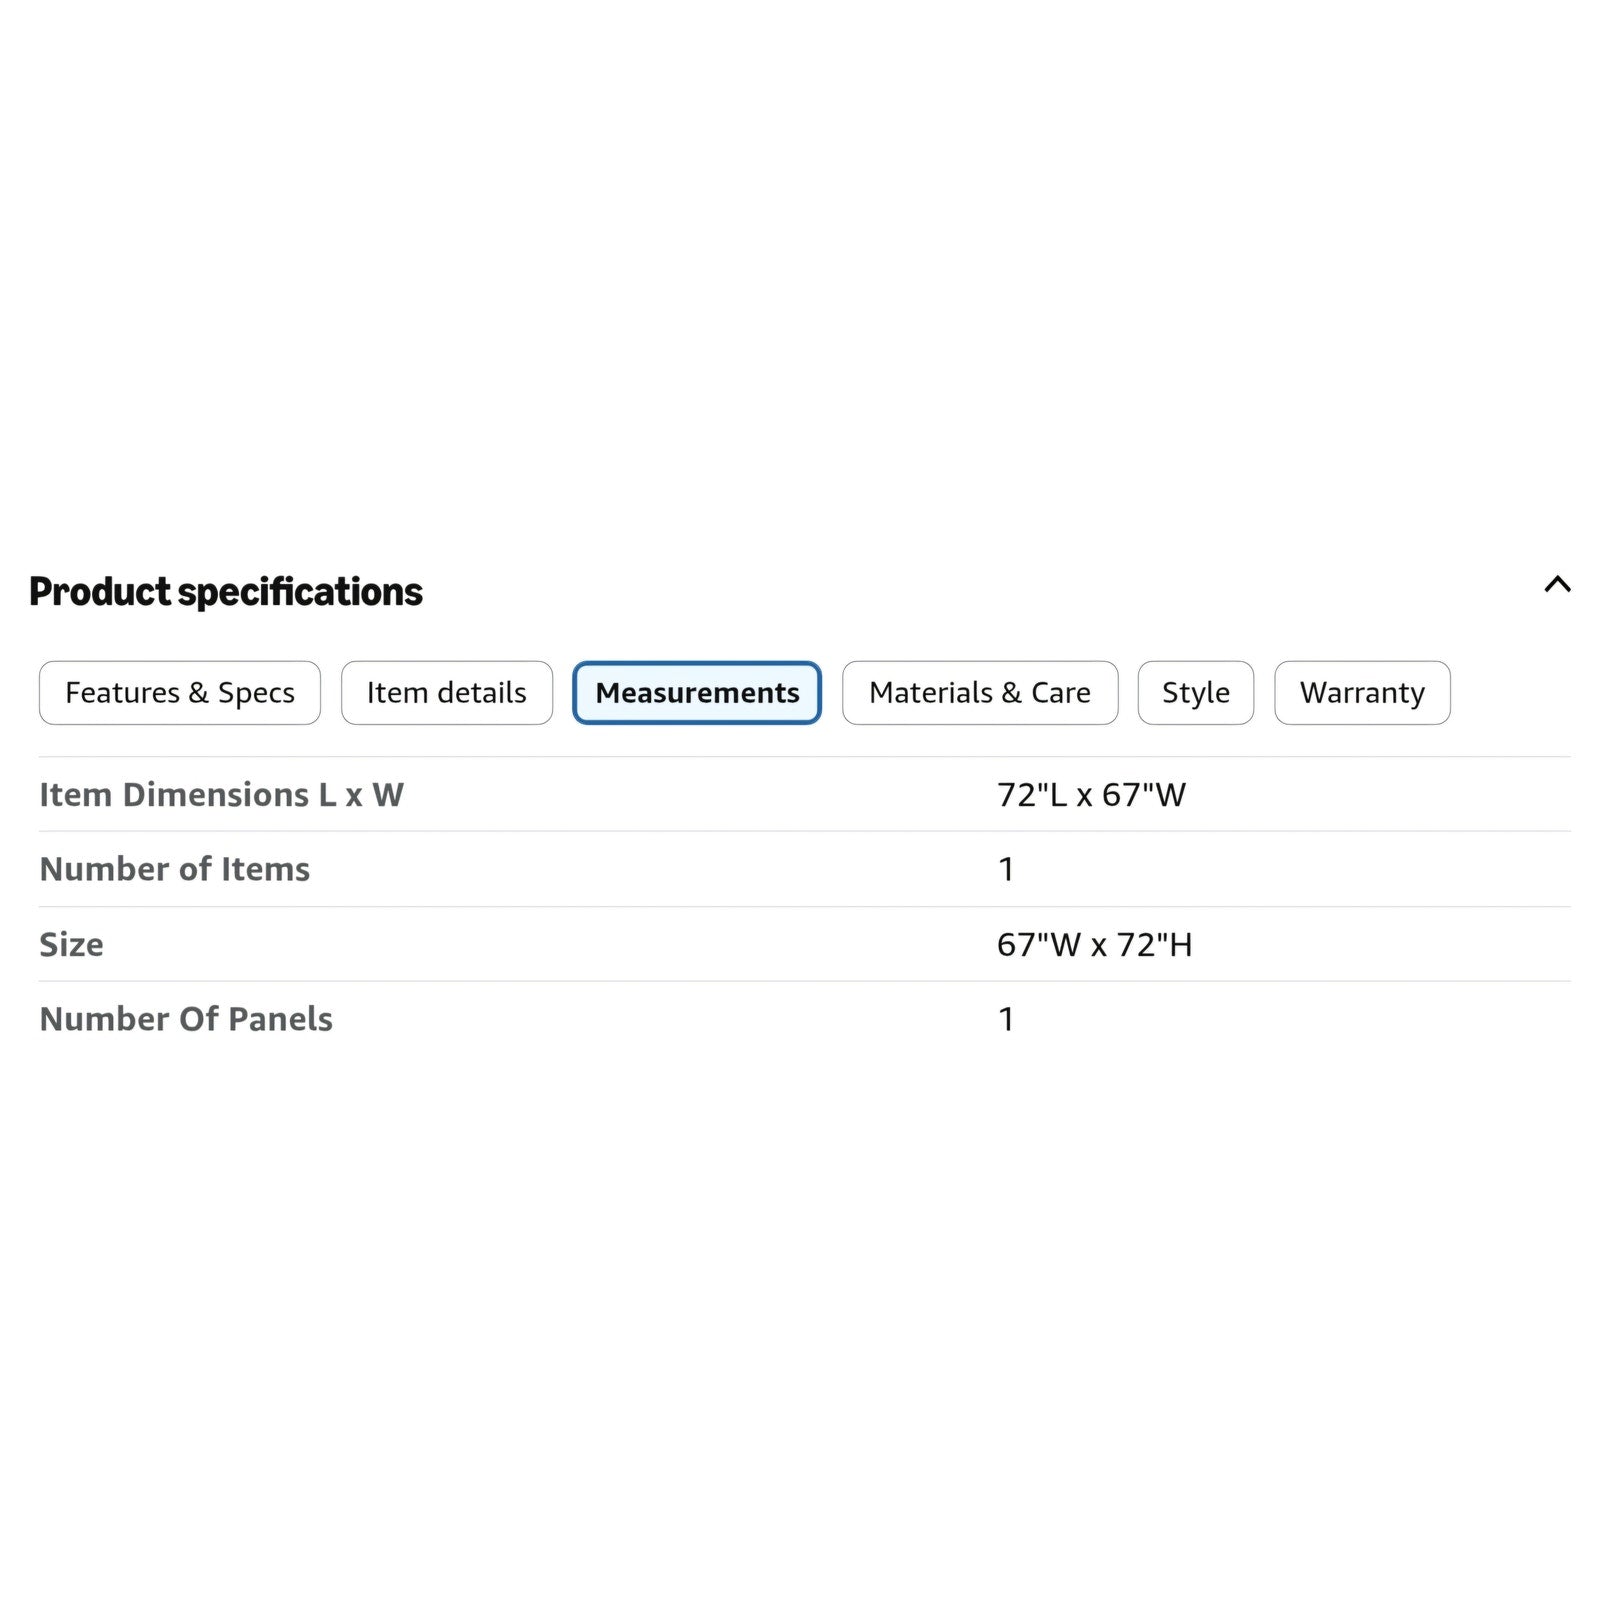Click the Product specifications heading
Image resolution: width=1600 pixels, height=1600 pixels.
[226, 592]
